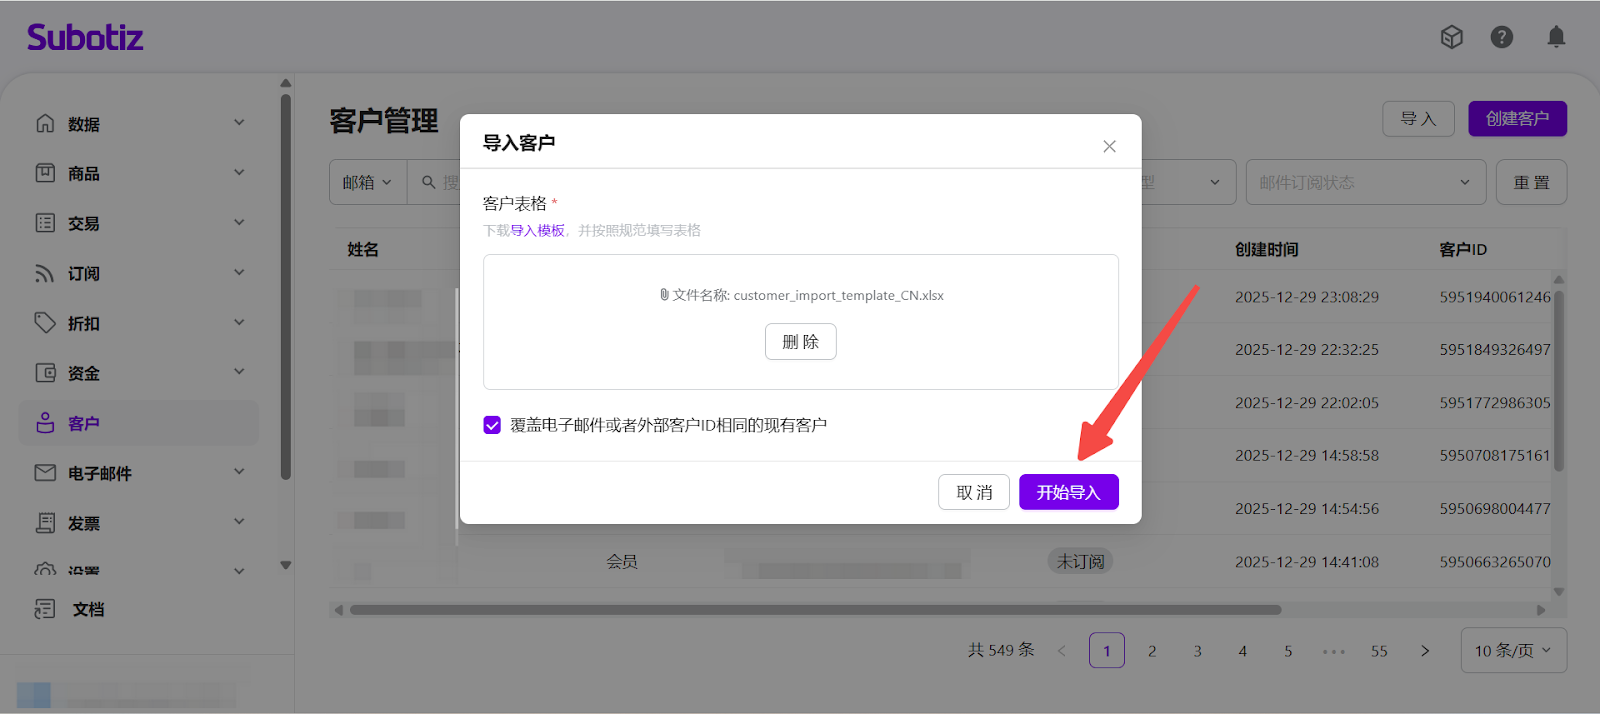The height and width of the screenshot is (714, 1600).
Task: Click the 数据 home icon in sidebar
Action: (x=45, y=123)
